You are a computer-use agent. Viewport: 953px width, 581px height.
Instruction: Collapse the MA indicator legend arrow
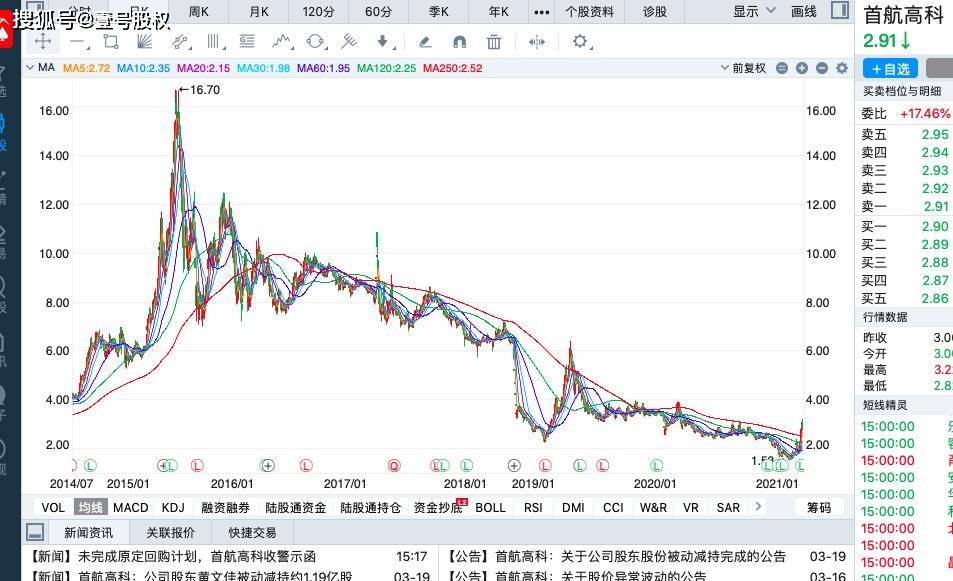point(30,68)
